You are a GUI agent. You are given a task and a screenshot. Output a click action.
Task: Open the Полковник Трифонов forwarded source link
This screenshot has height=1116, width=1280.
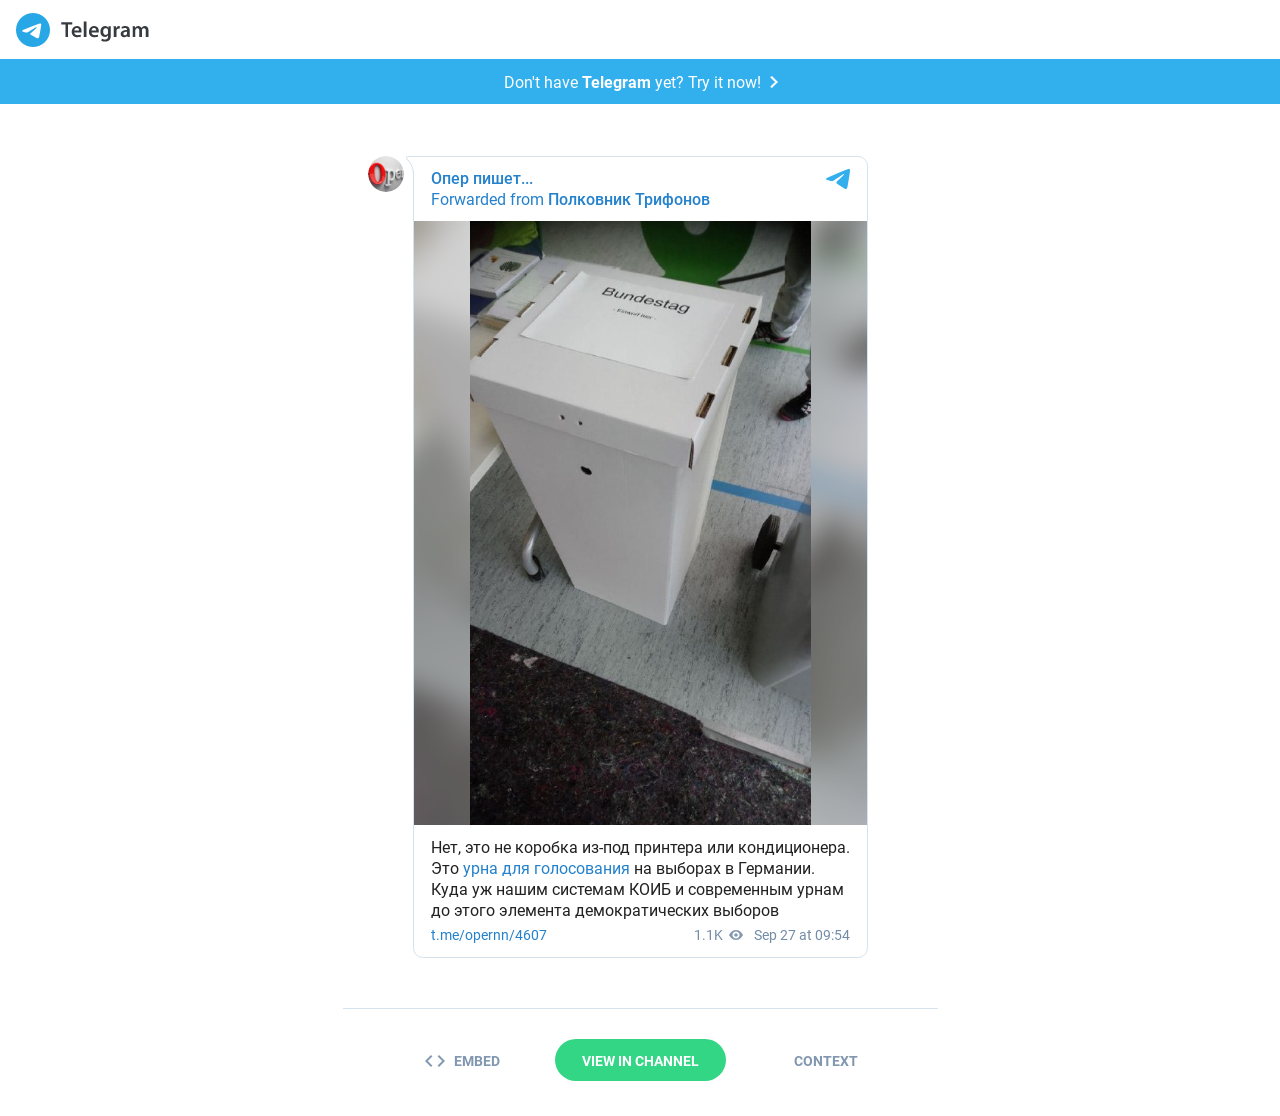(629, 199)
